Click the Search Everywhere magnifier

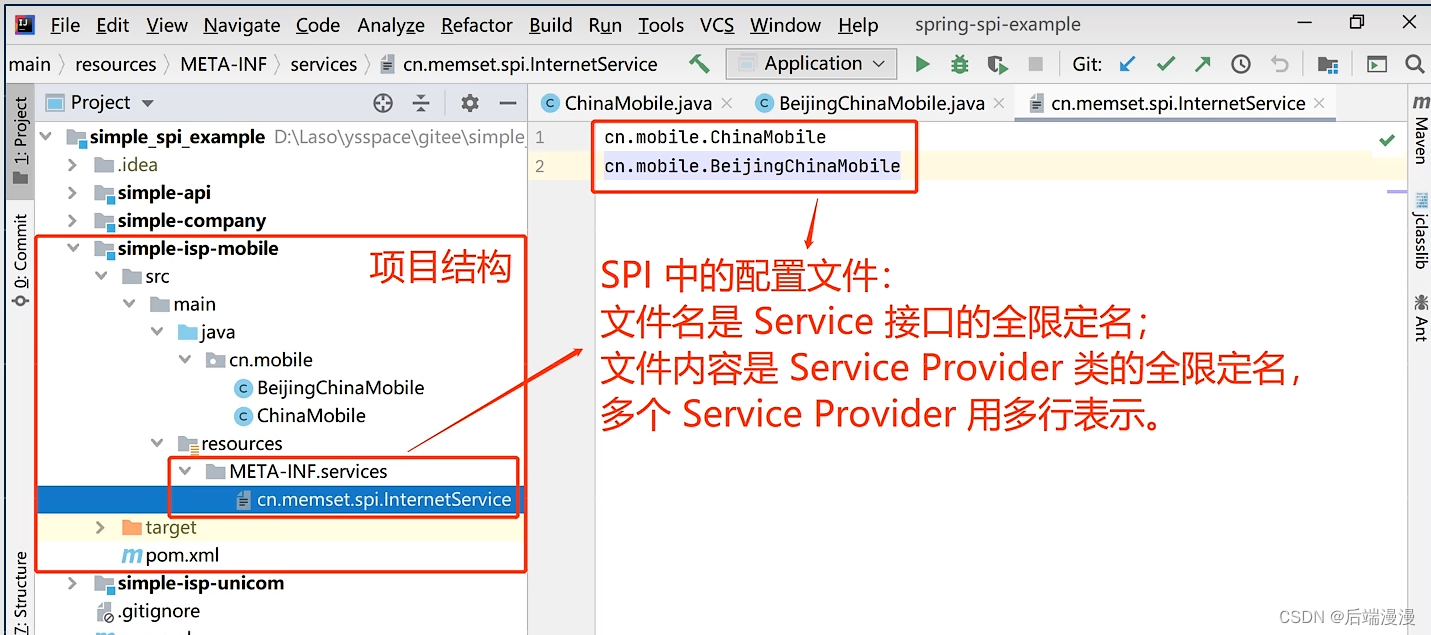(x=1414, y=64)
